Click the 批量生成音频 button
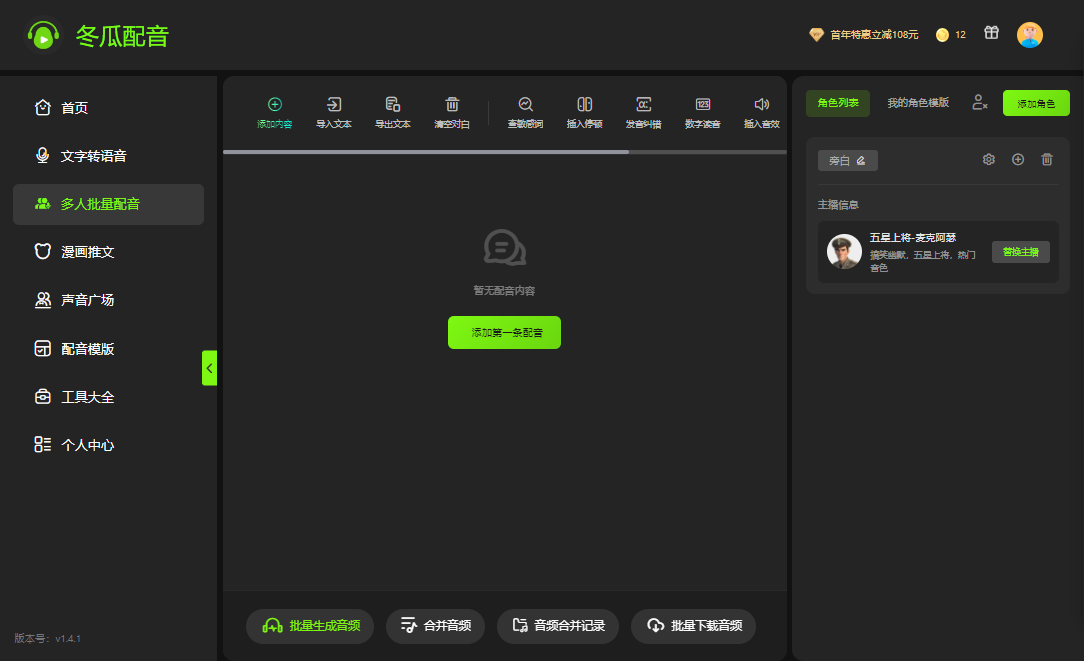Screen dimensions: 1084x661 point(310,626)
